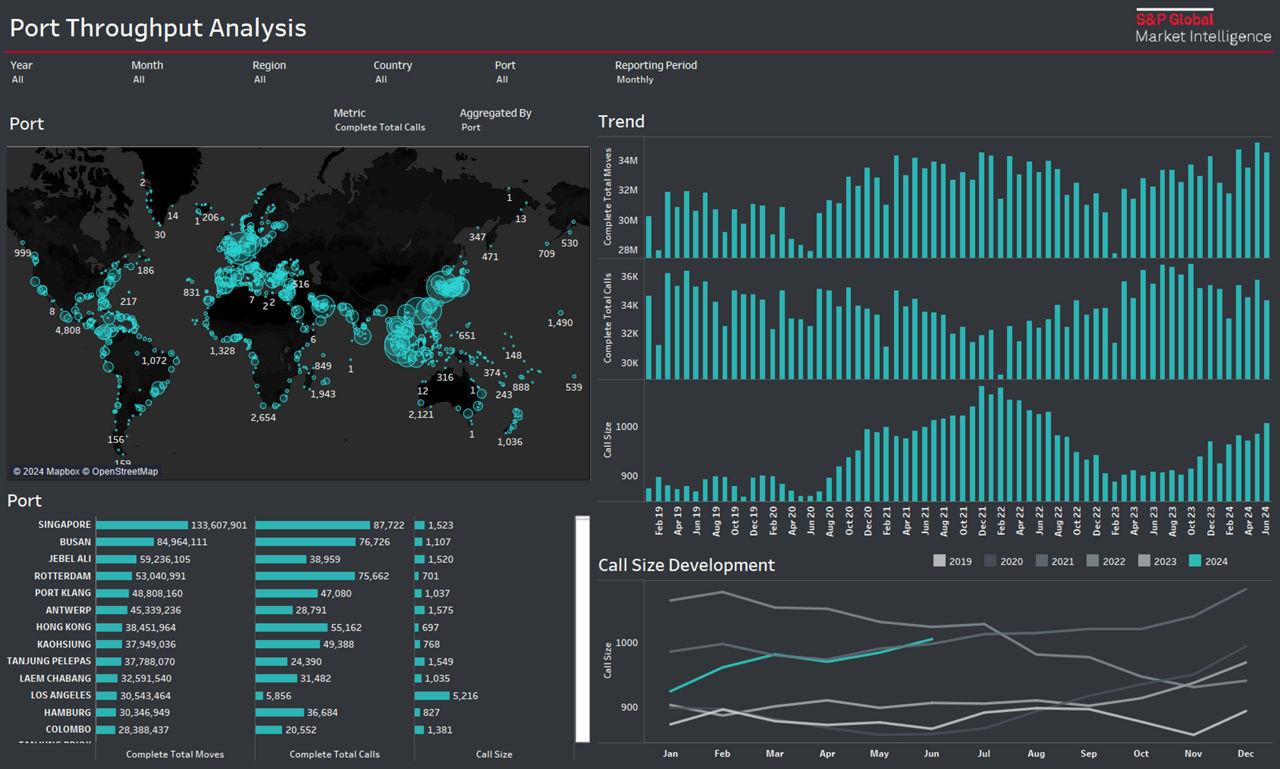
Task: Open the Port filter dropdown set to All
Action: pos(502,80)
